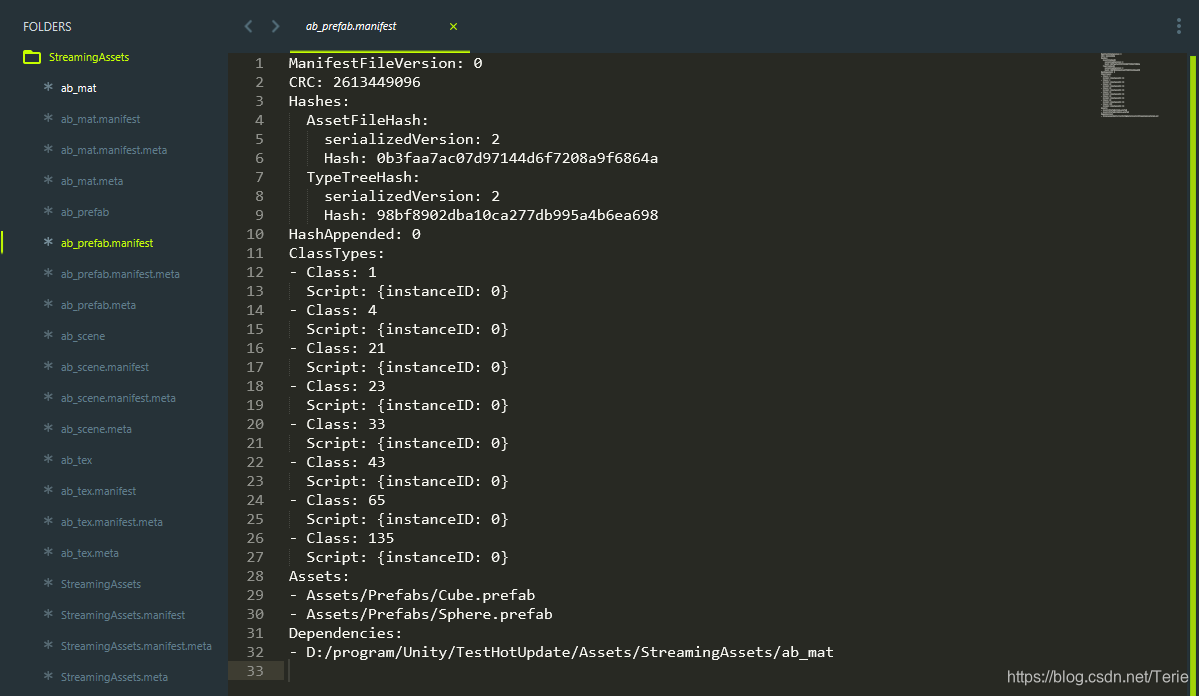Open ab_tex.meta file

[x=89, y=553]
